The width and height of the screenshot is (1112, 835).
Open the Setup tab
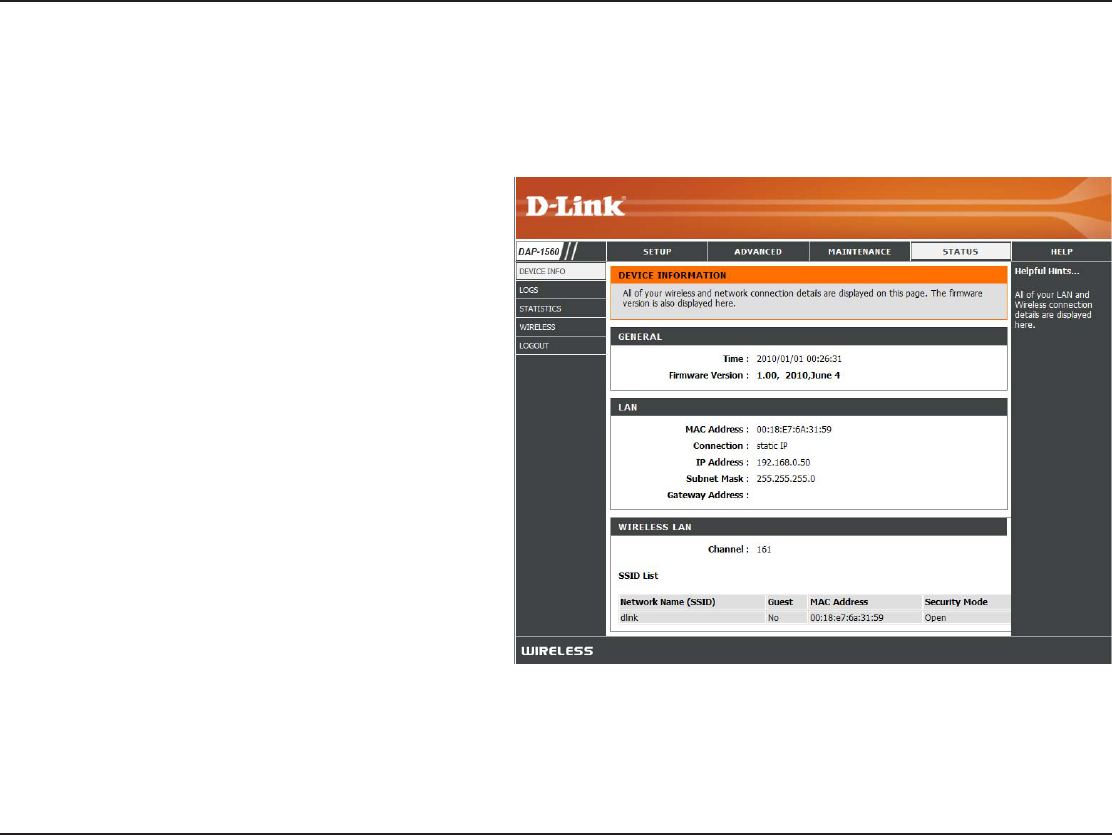tap(657, 252)
